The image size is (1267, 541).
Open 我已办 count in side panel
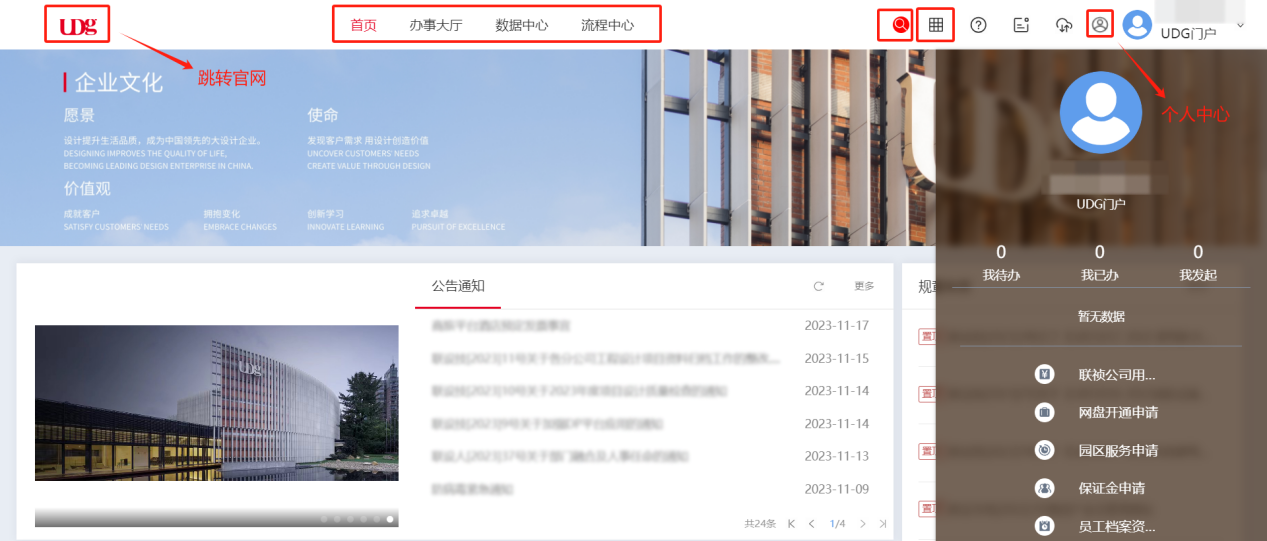(1100, 262)
